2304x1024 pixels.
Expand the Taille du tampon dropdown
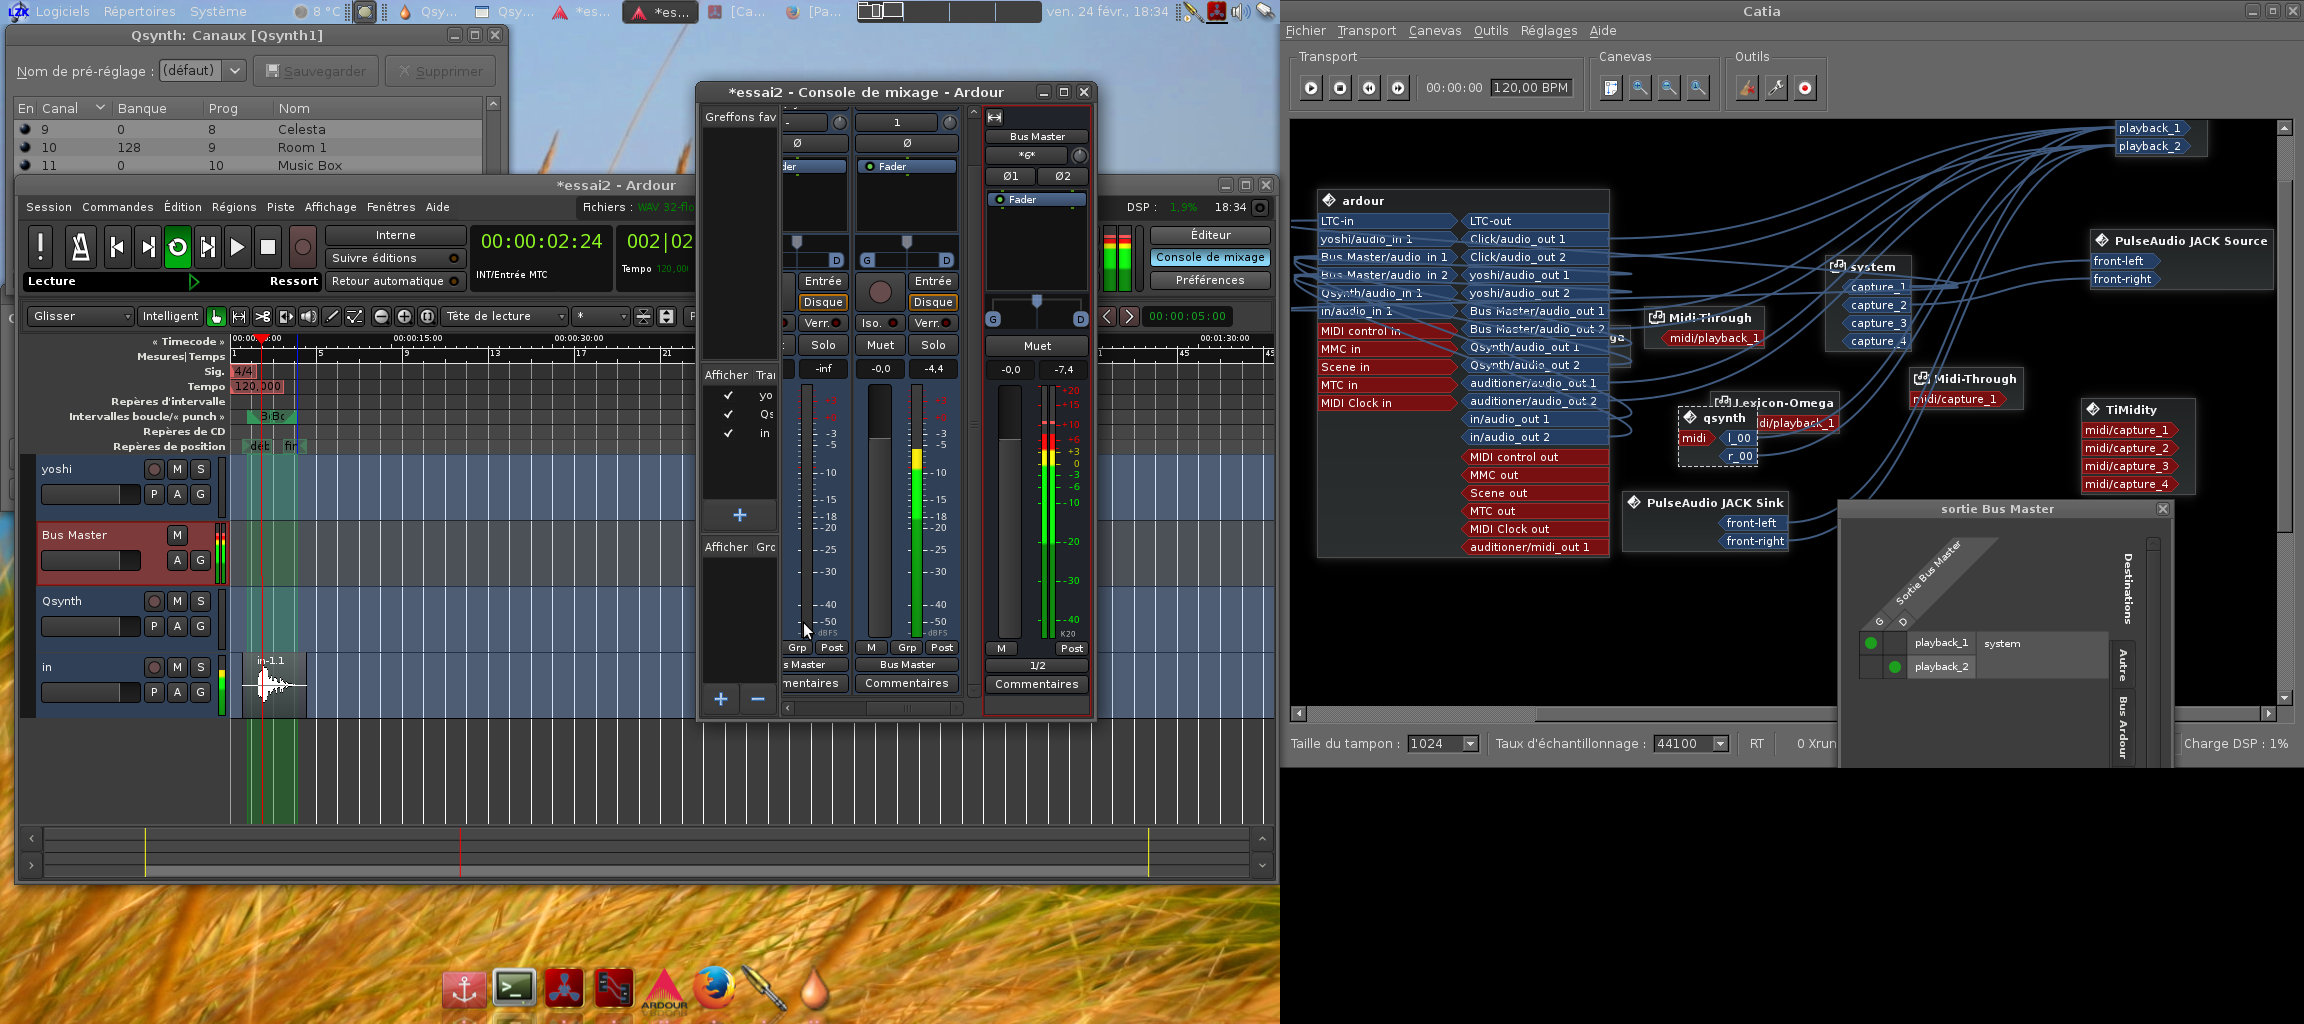[1442, 744]
